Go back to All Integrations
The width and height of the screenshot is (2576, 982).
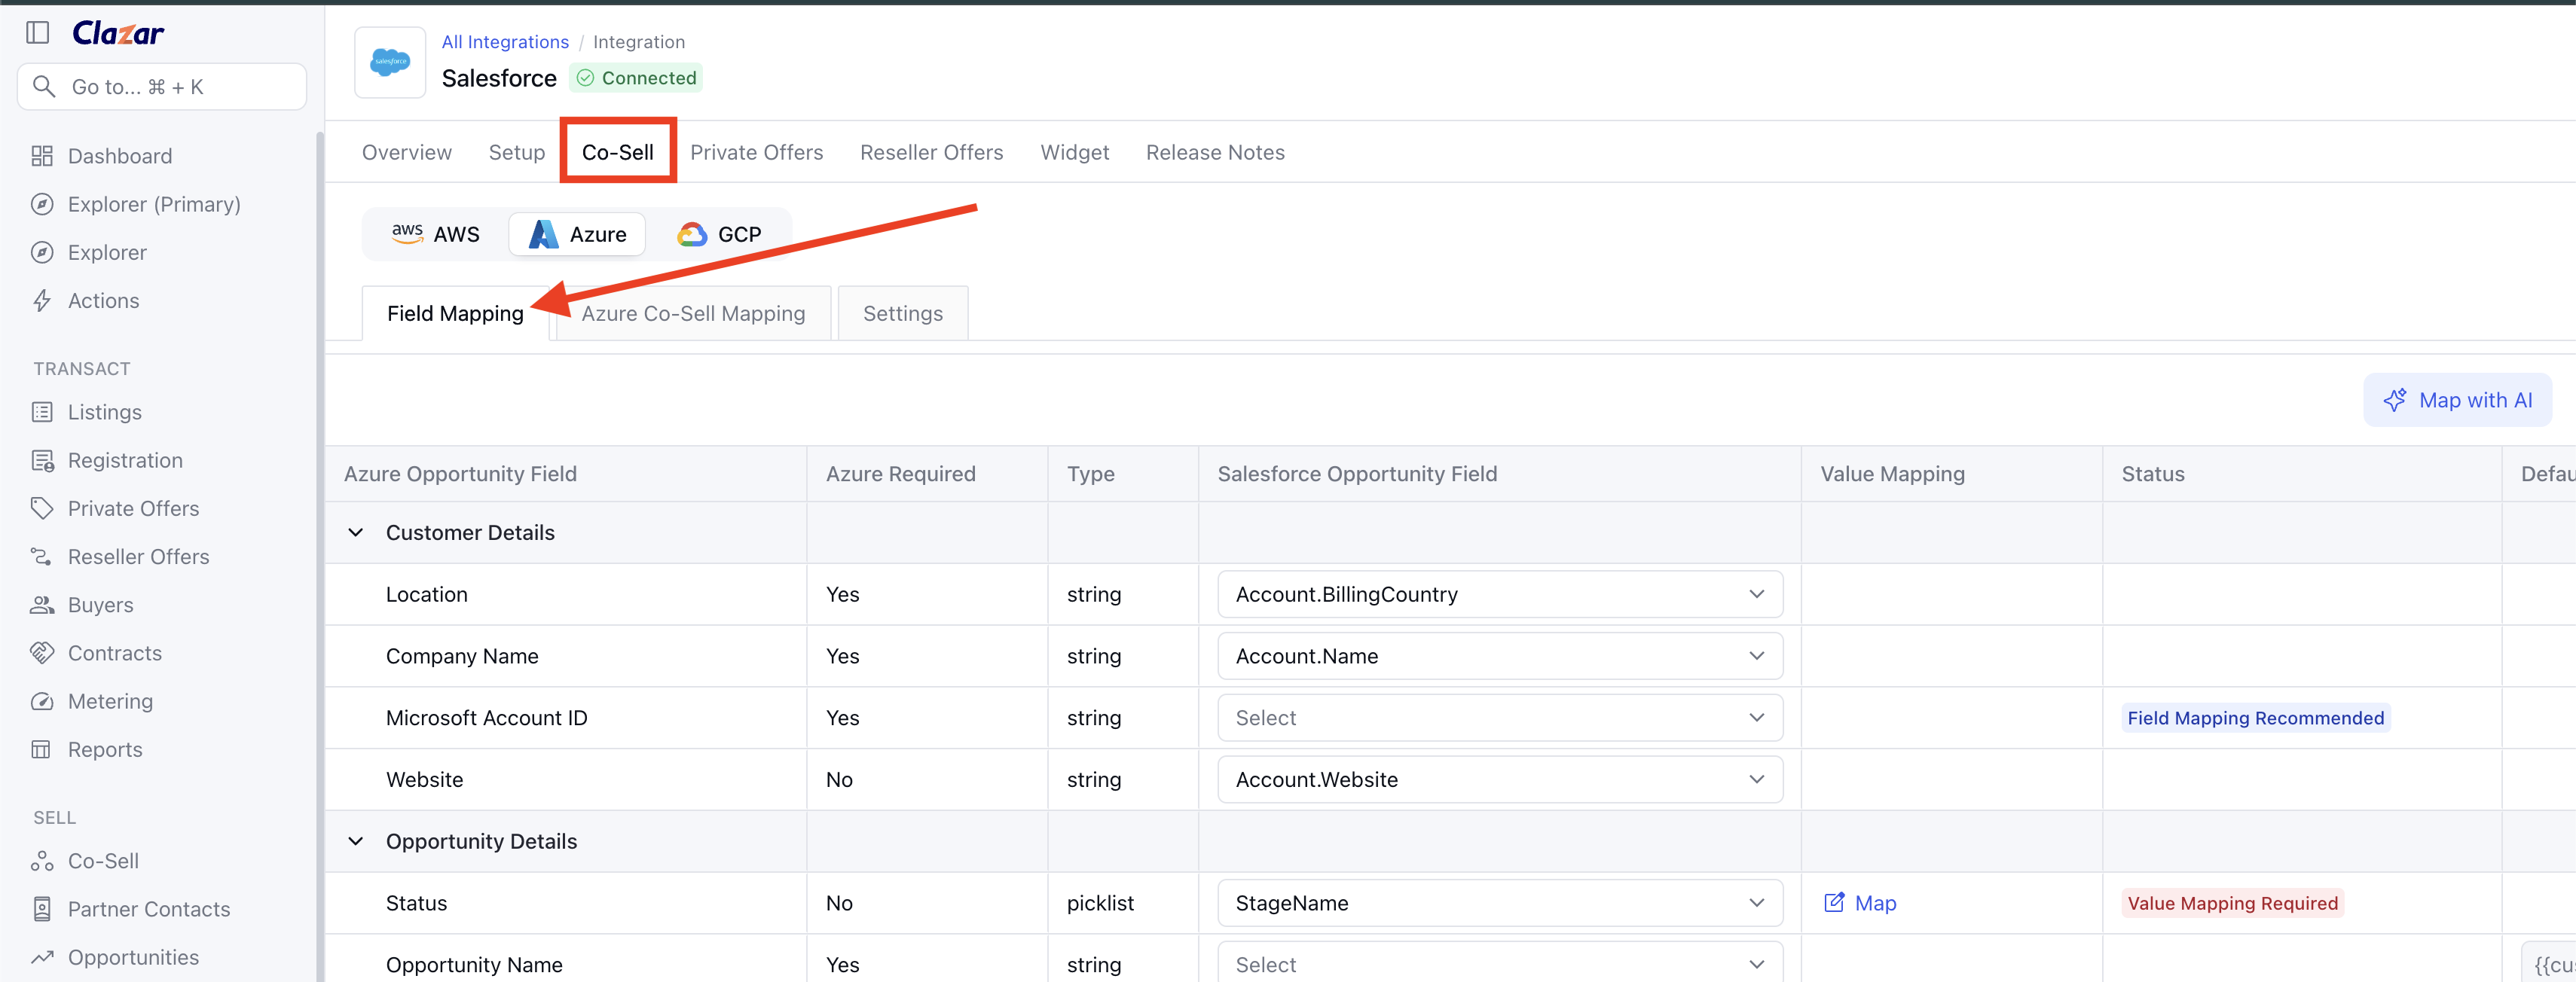coord(506,41)
